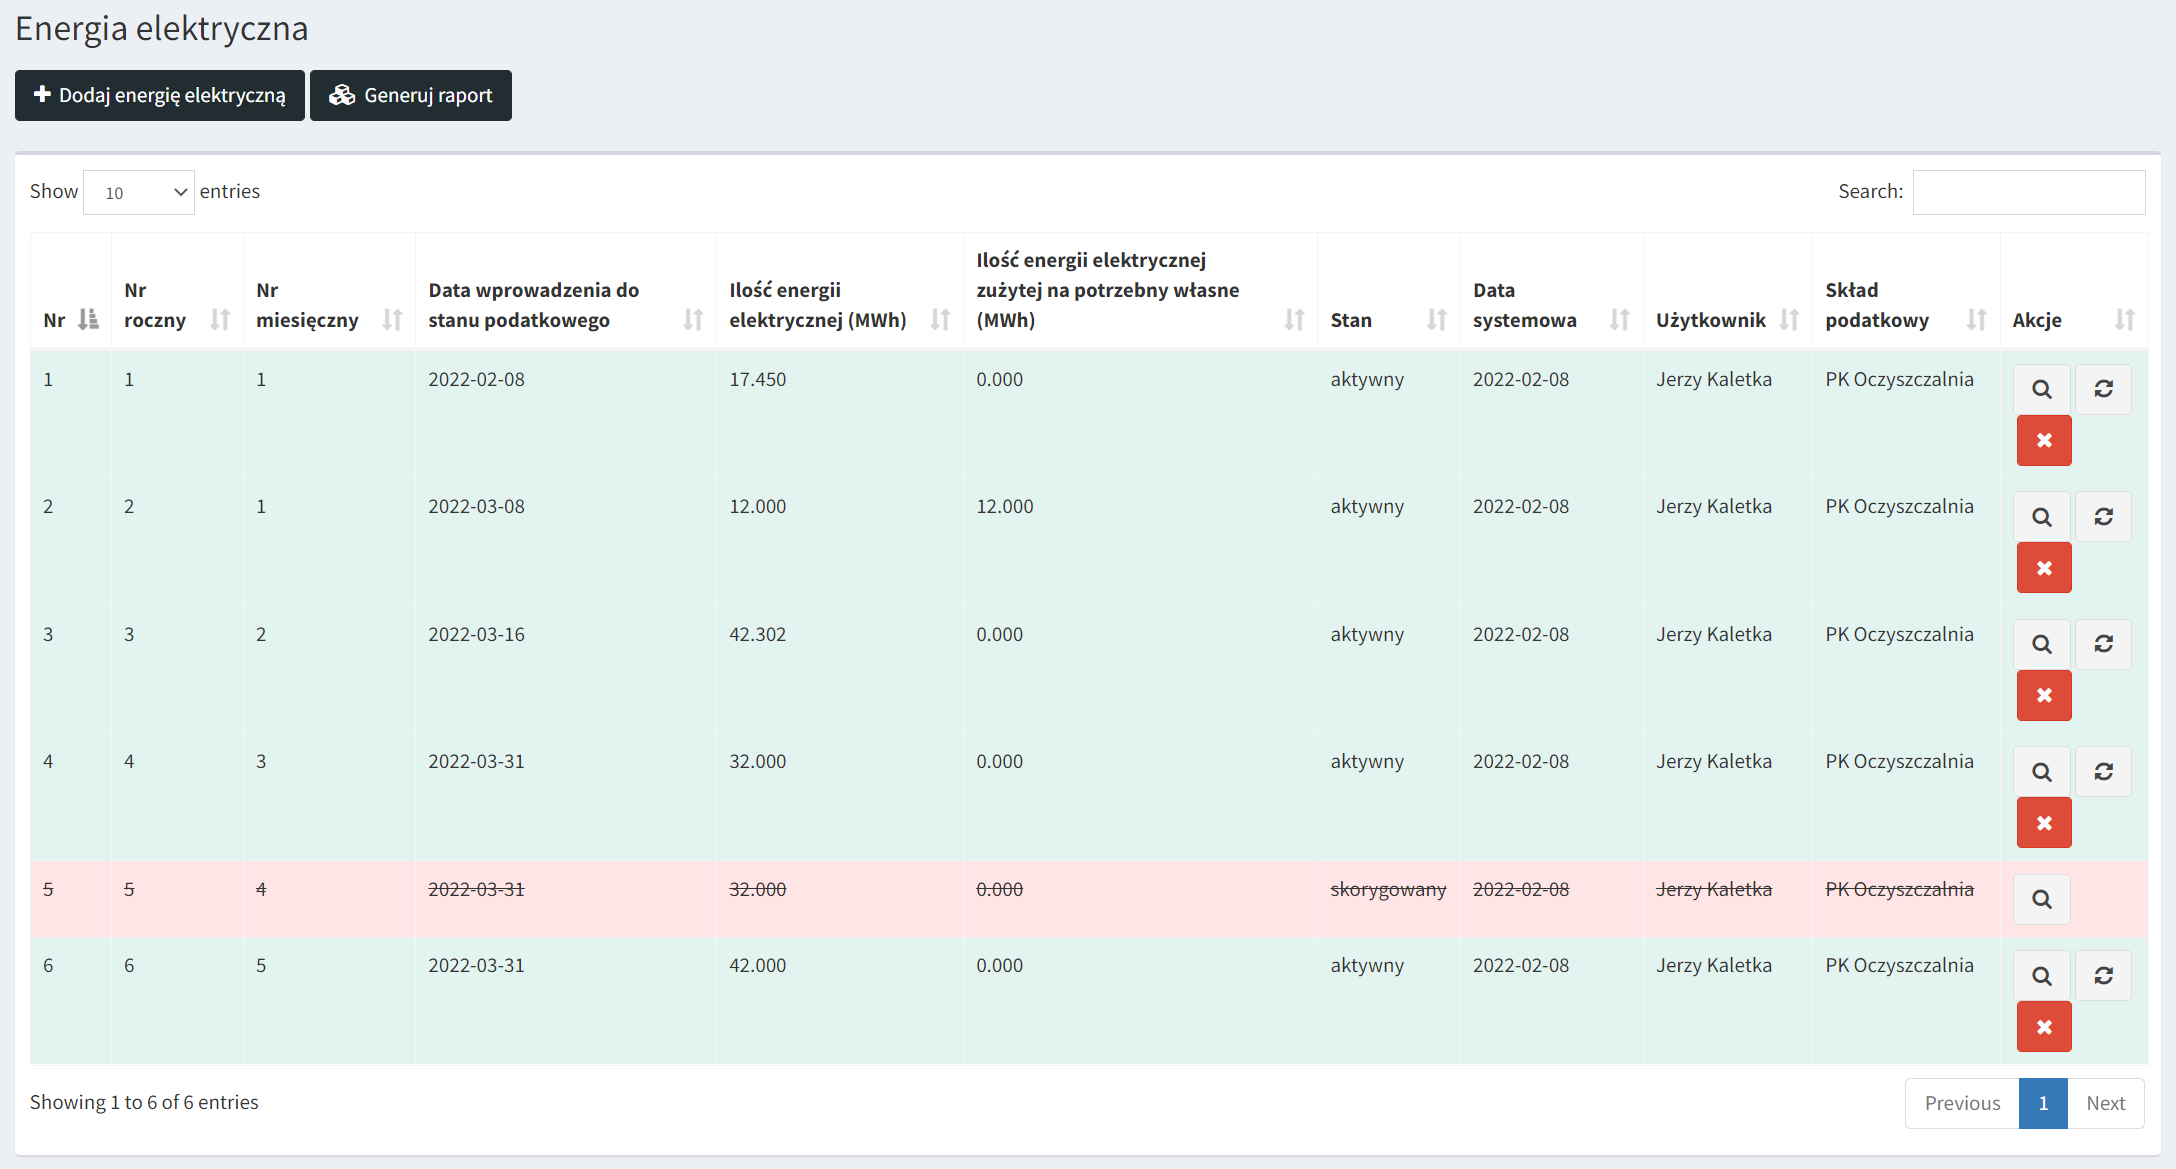
Task: Click refresh correction icon for row 2
Action: 2103,517
